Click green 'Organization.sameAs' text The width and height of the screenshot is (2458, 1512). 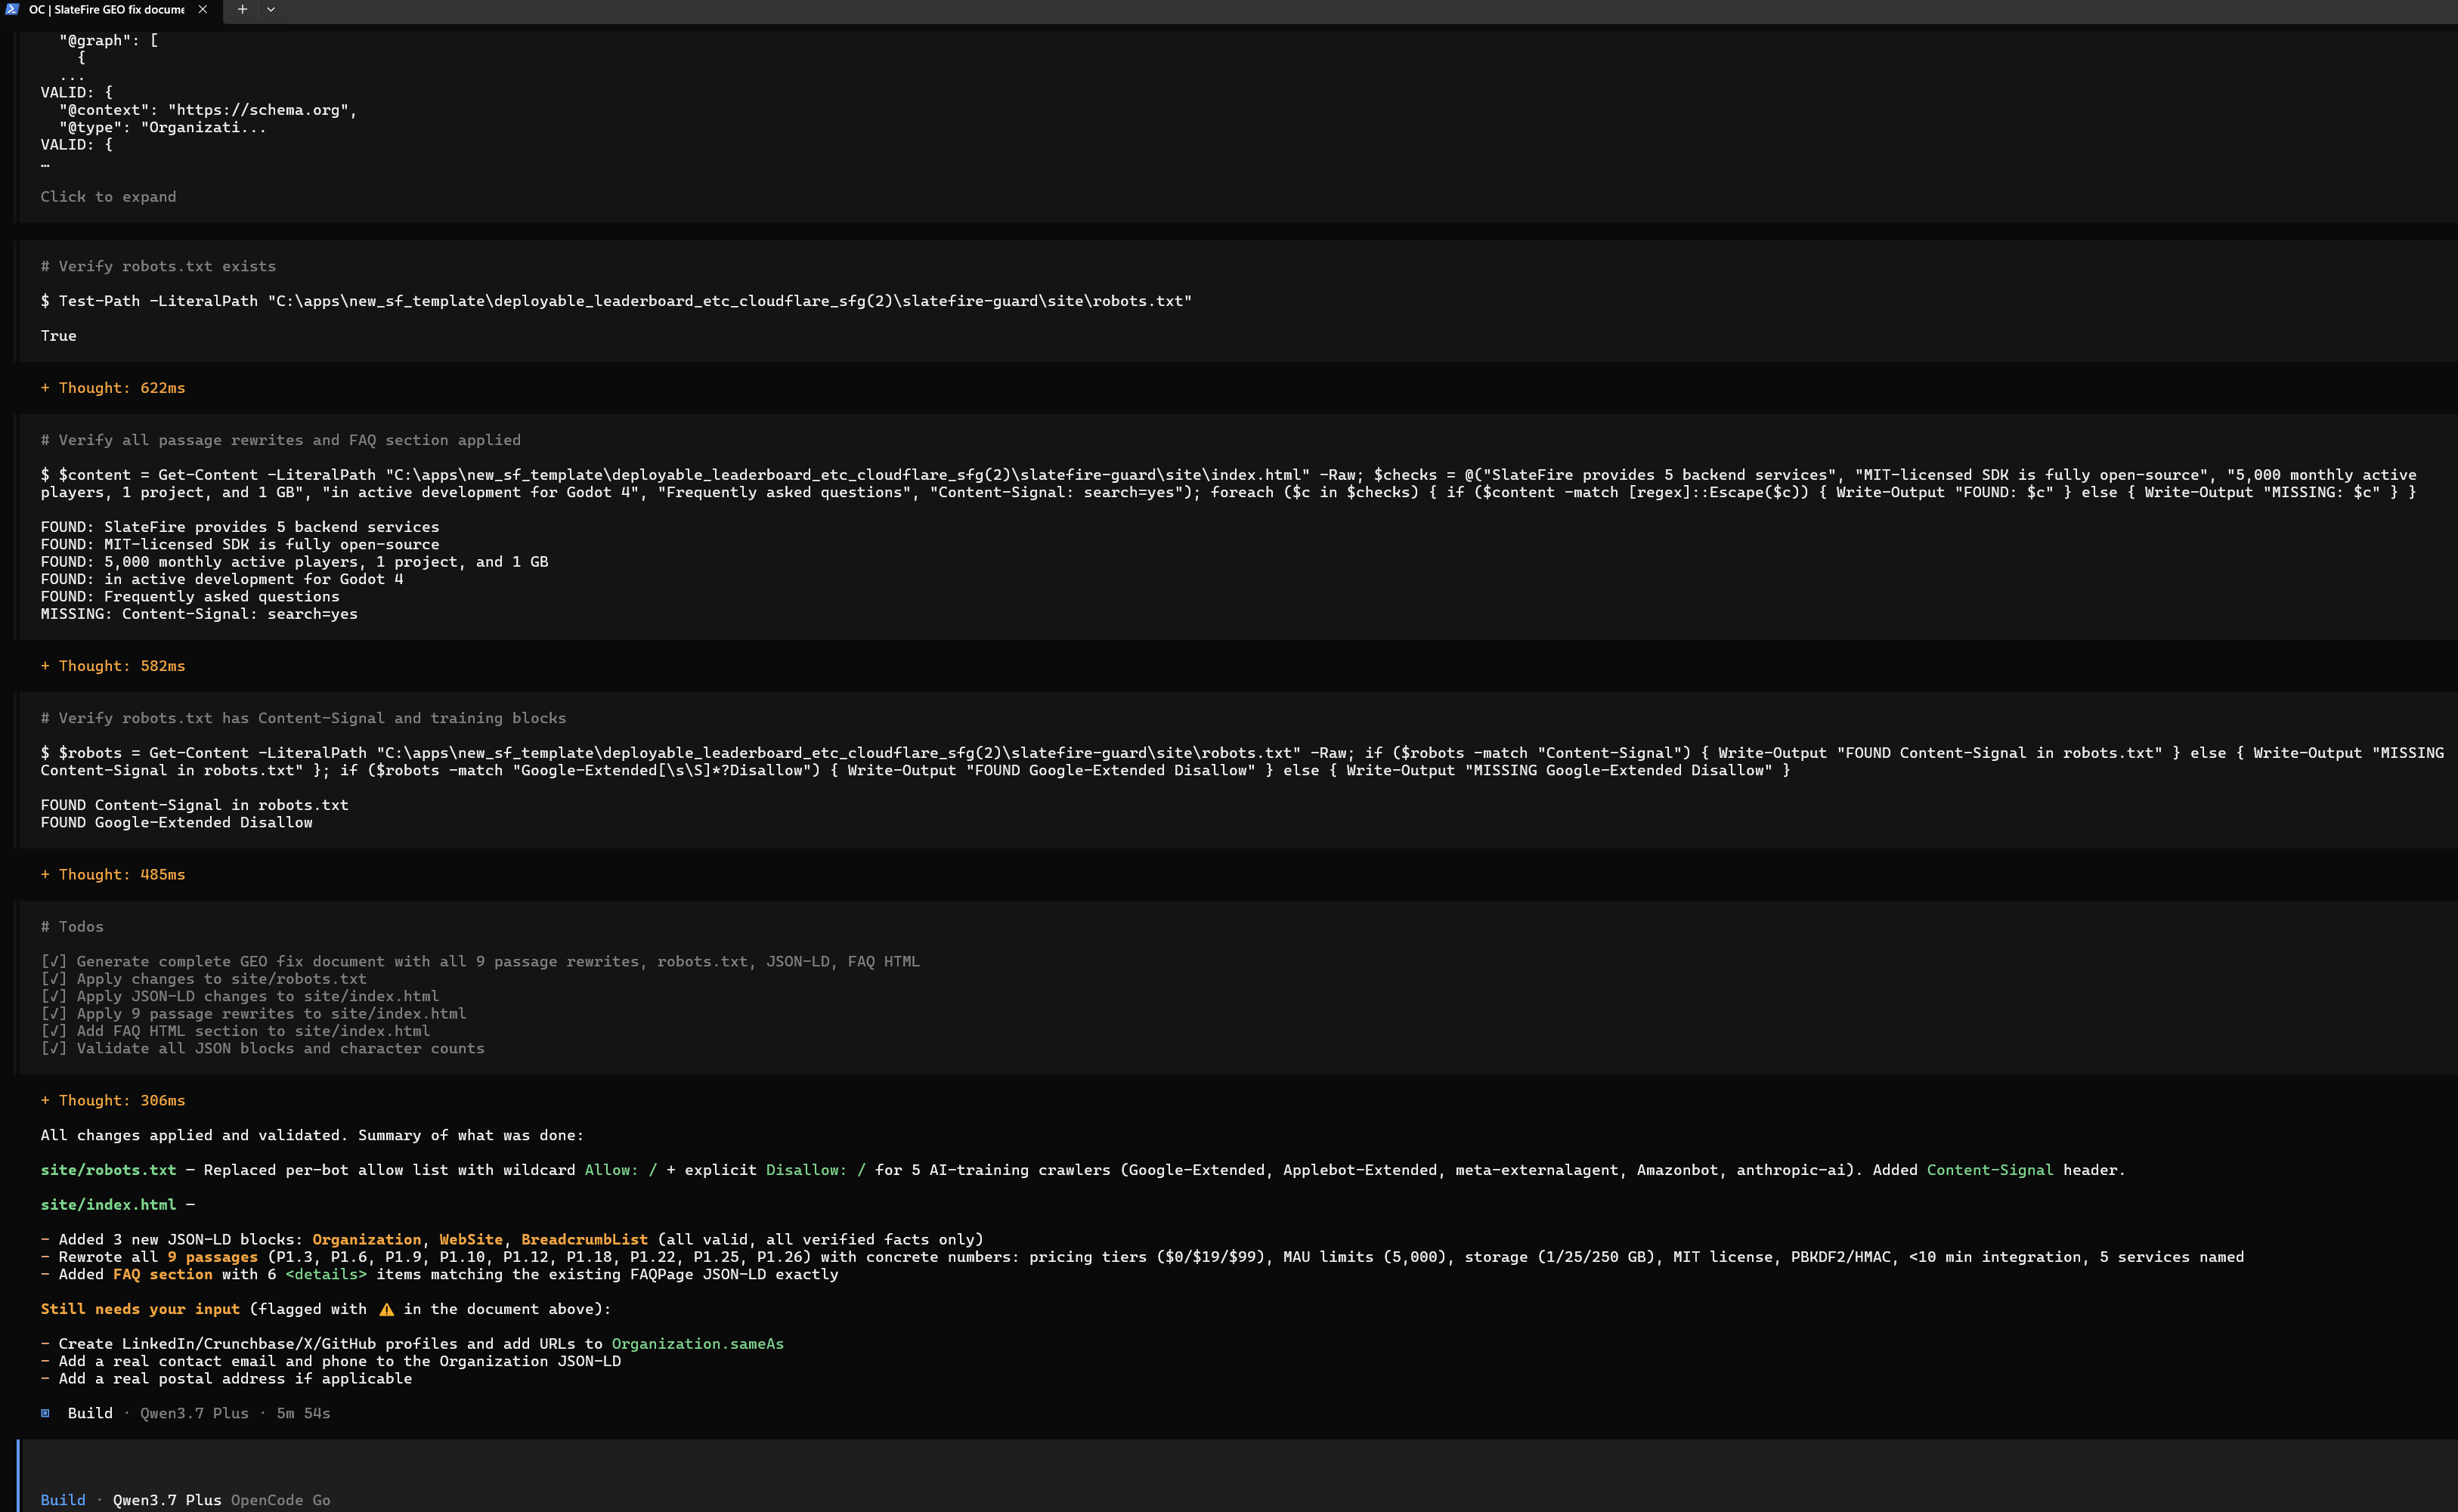click(x=698, y=1344)
